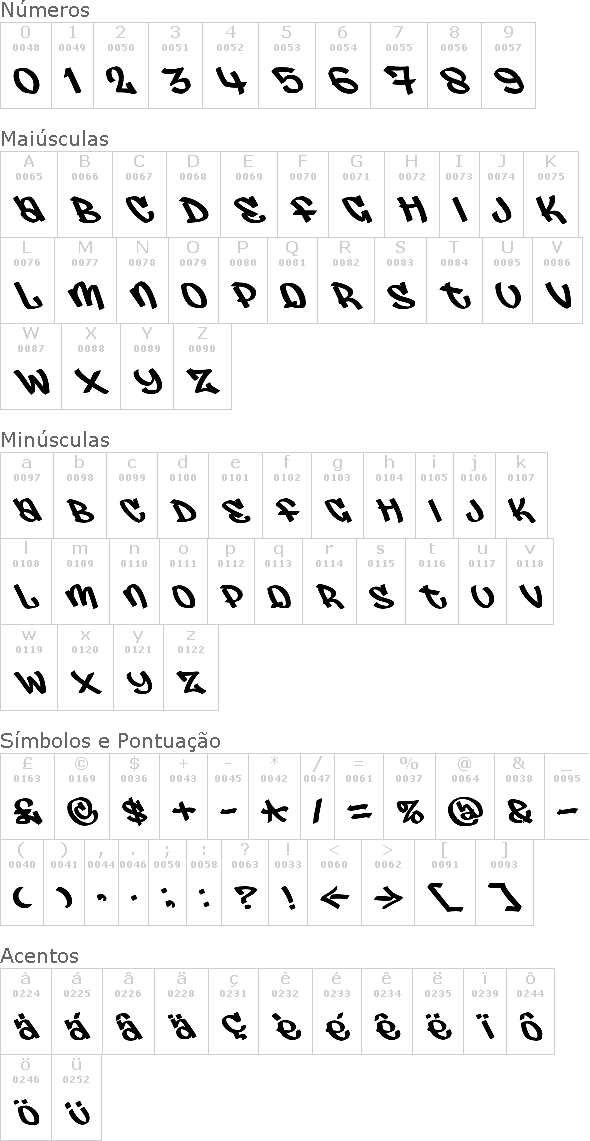Click the Símbolos e Pontuação heading
The width and height of the screenshot is (590, 1141).
[110, 741]
